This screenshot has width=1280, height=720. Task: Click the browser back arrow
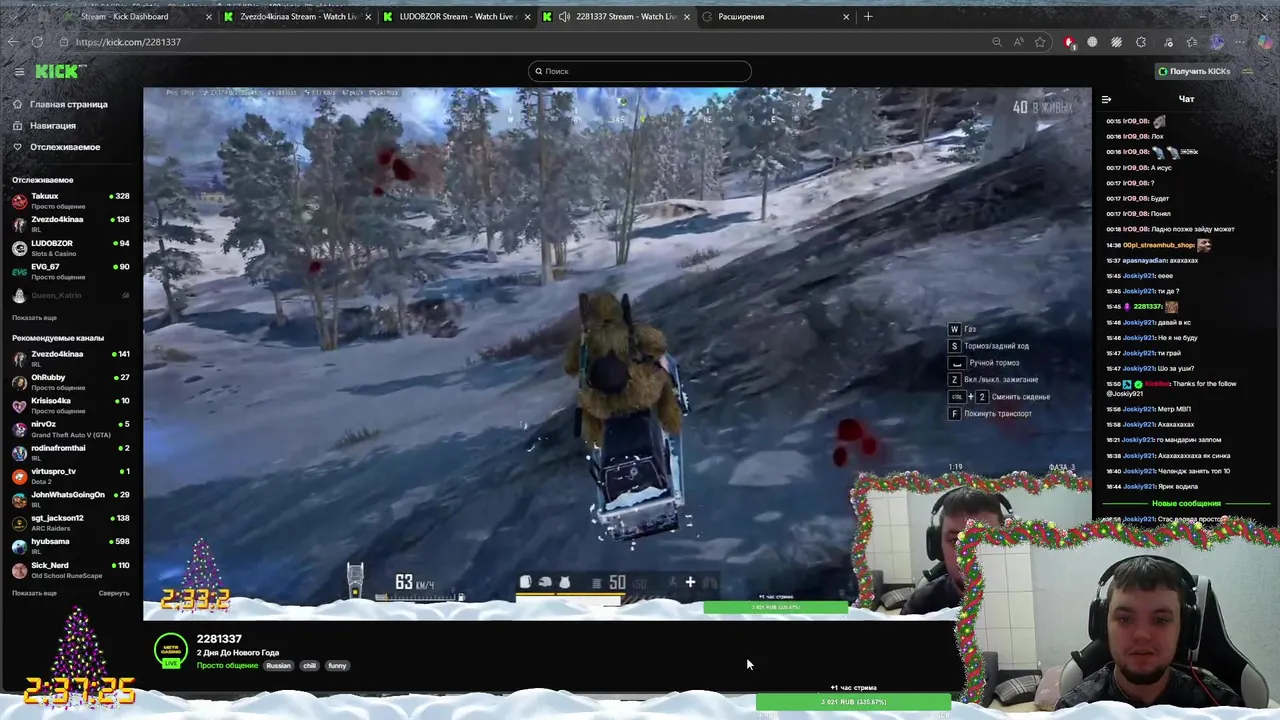click(13, 42)
